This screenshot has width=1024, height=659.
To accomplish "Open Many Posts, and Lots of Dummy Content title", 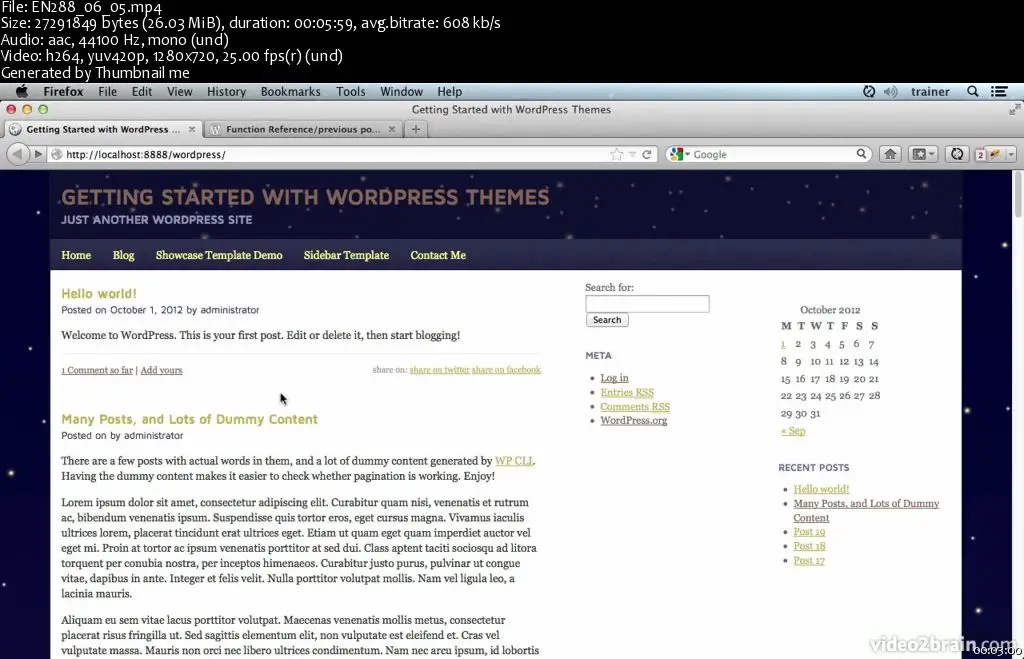I will click(x=189, y=419).
